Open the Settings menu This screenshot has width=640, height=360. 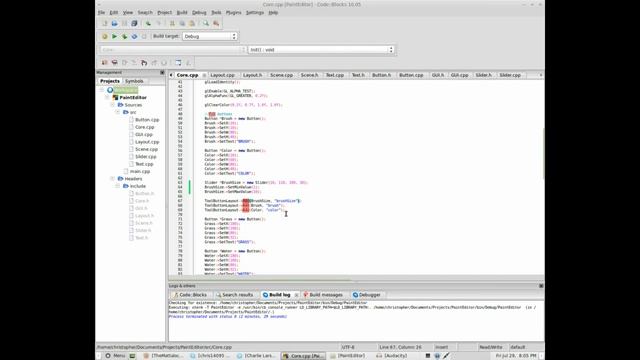[255, 13]
